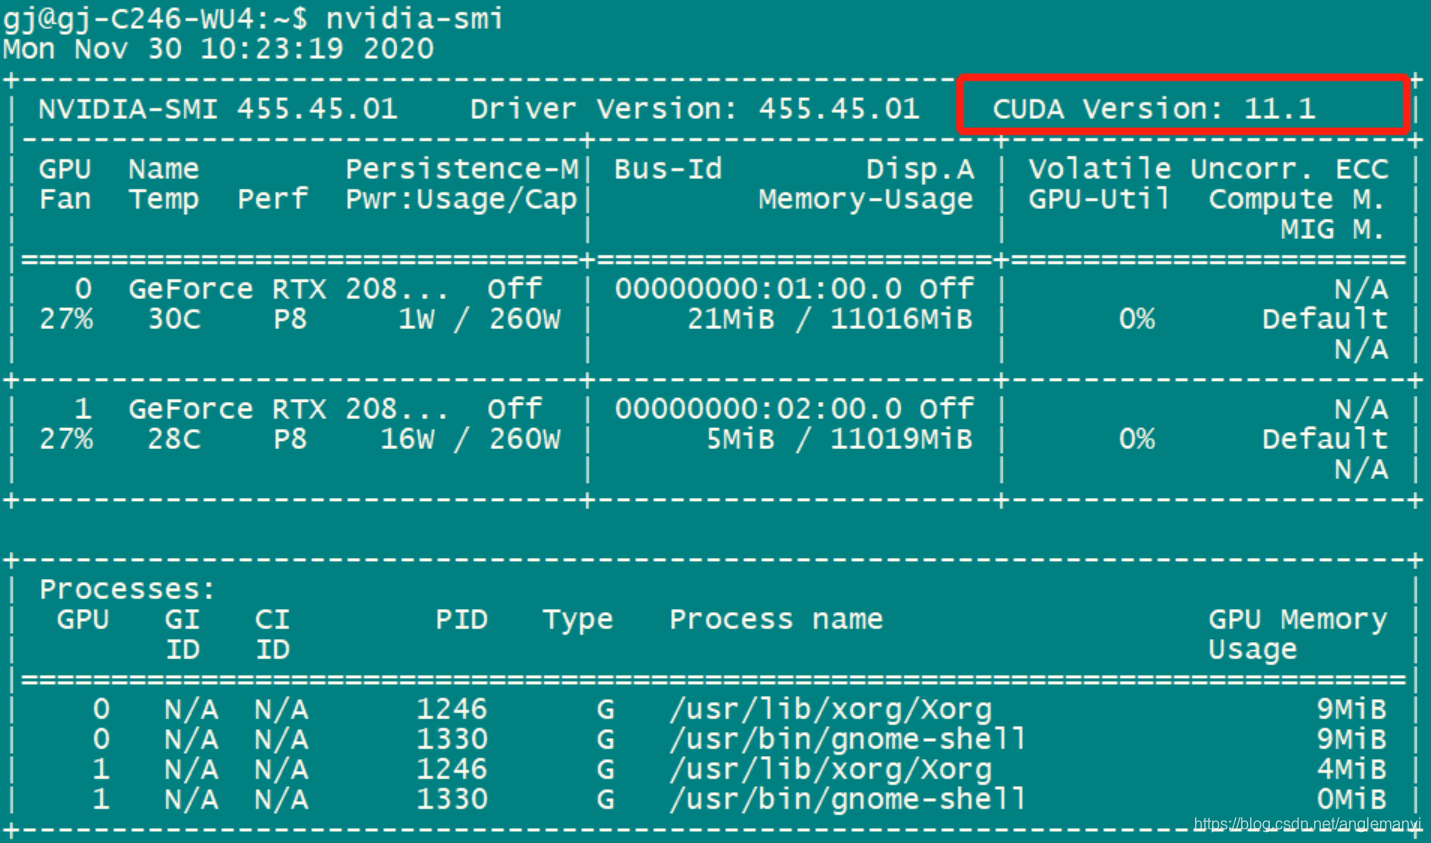1431x843 pixels.
Task: Click the 'GPU Memory' column header
Action: pyautogui.click(x=1298, y=618)
